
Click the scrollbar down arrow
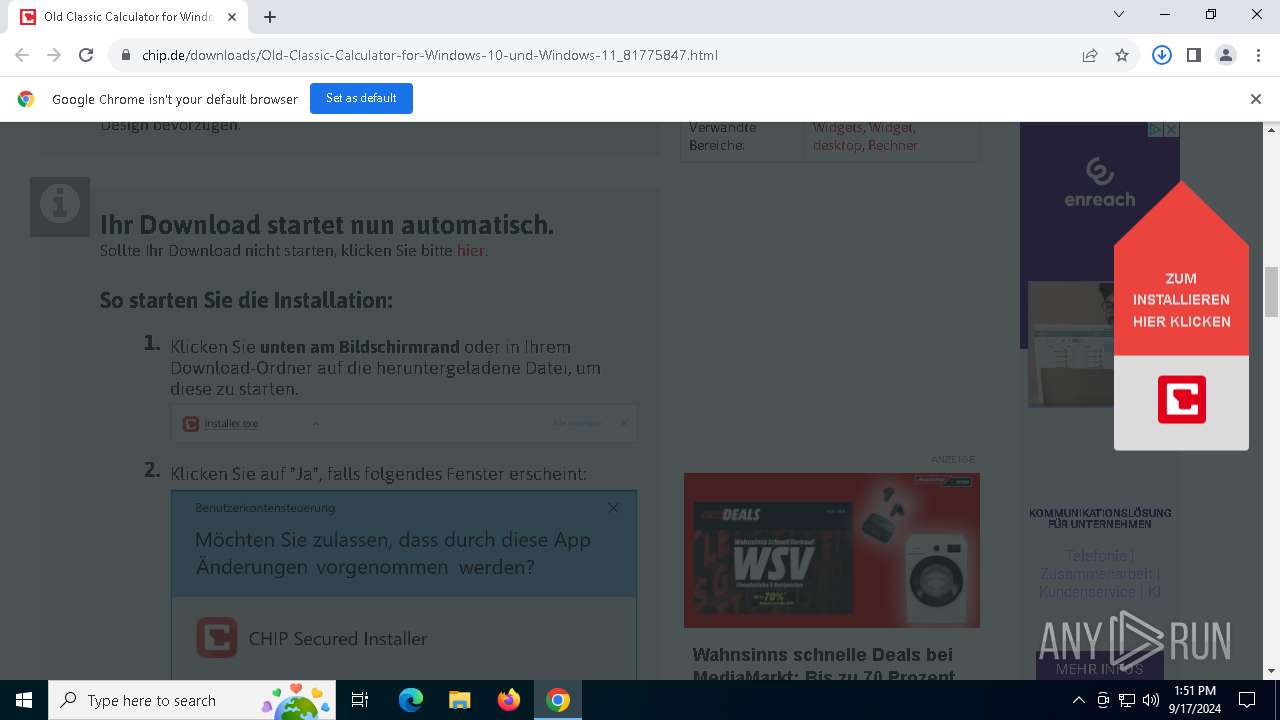[x=1272, y=671]
